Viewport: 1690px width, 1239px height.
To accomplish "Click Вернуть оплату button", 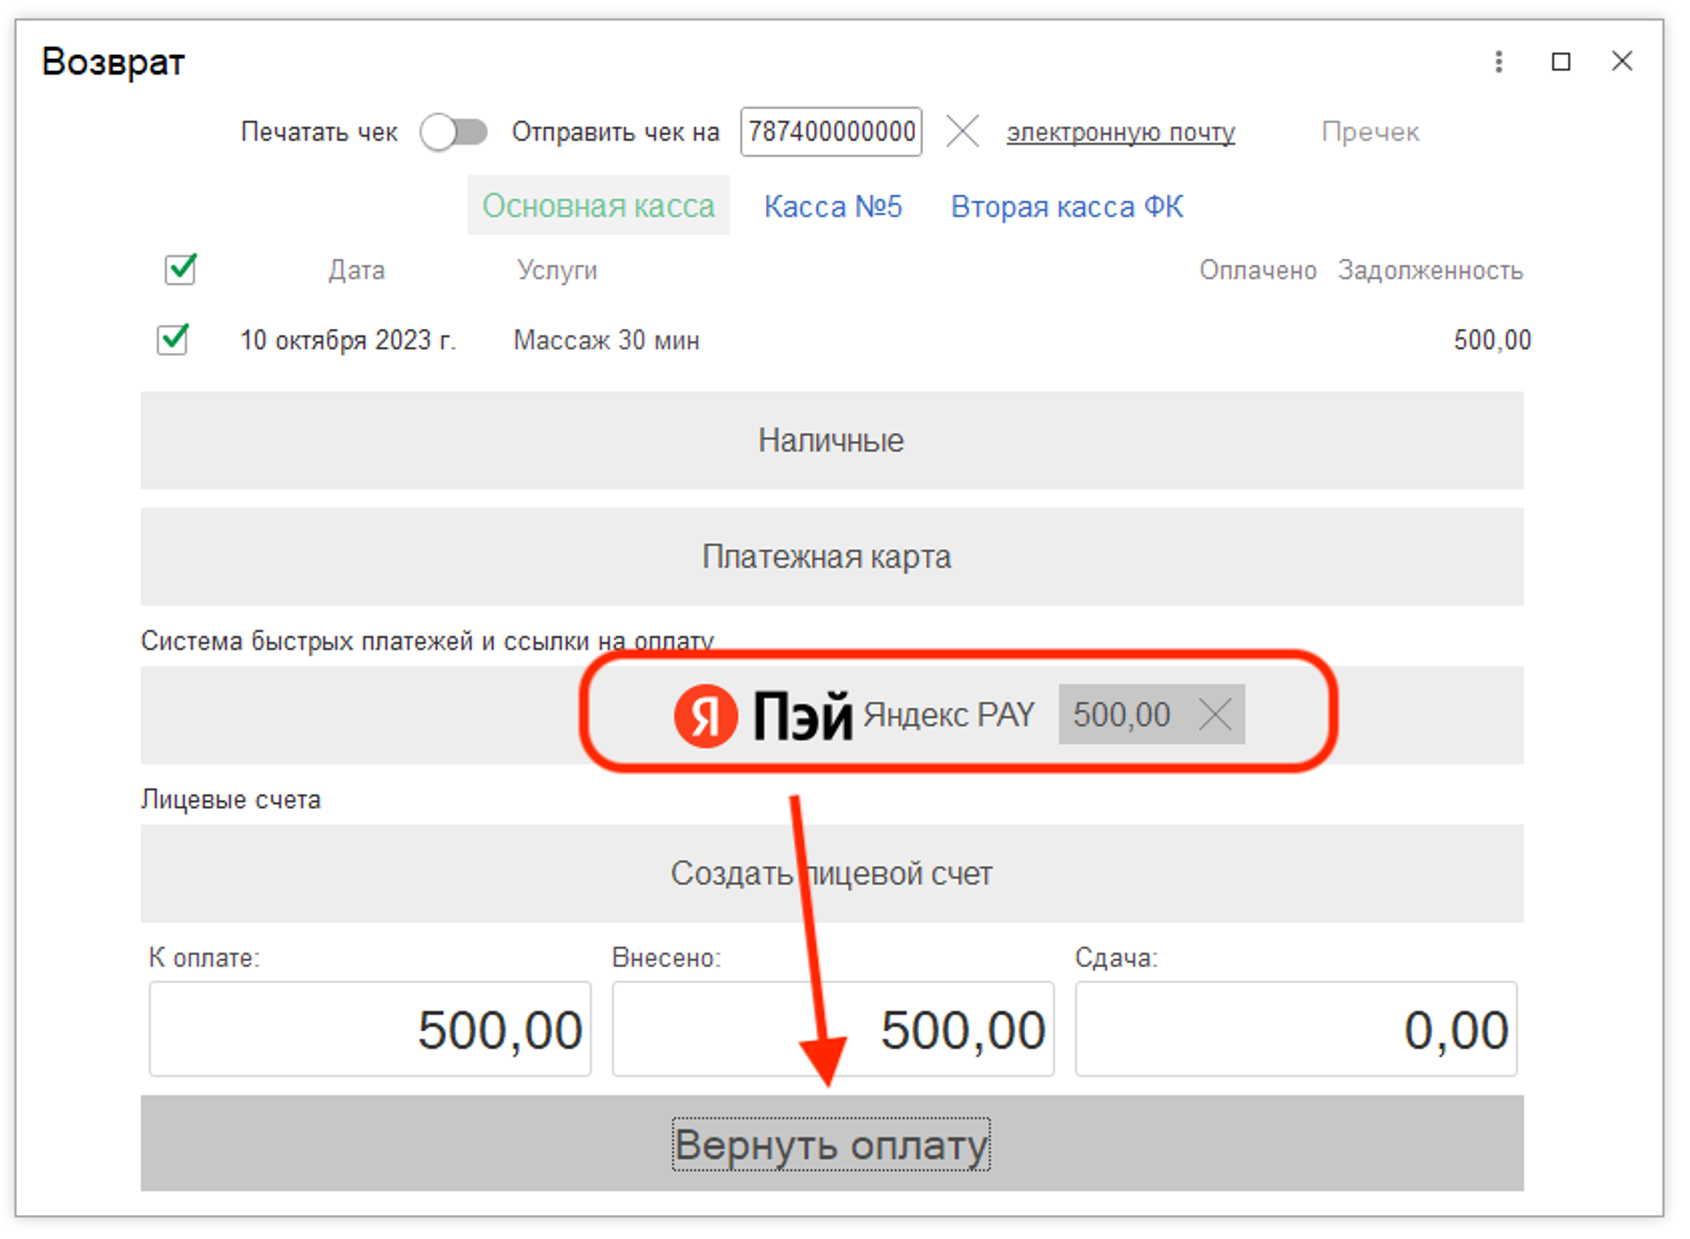I will pyautogui.click(x=832, y=1143).
